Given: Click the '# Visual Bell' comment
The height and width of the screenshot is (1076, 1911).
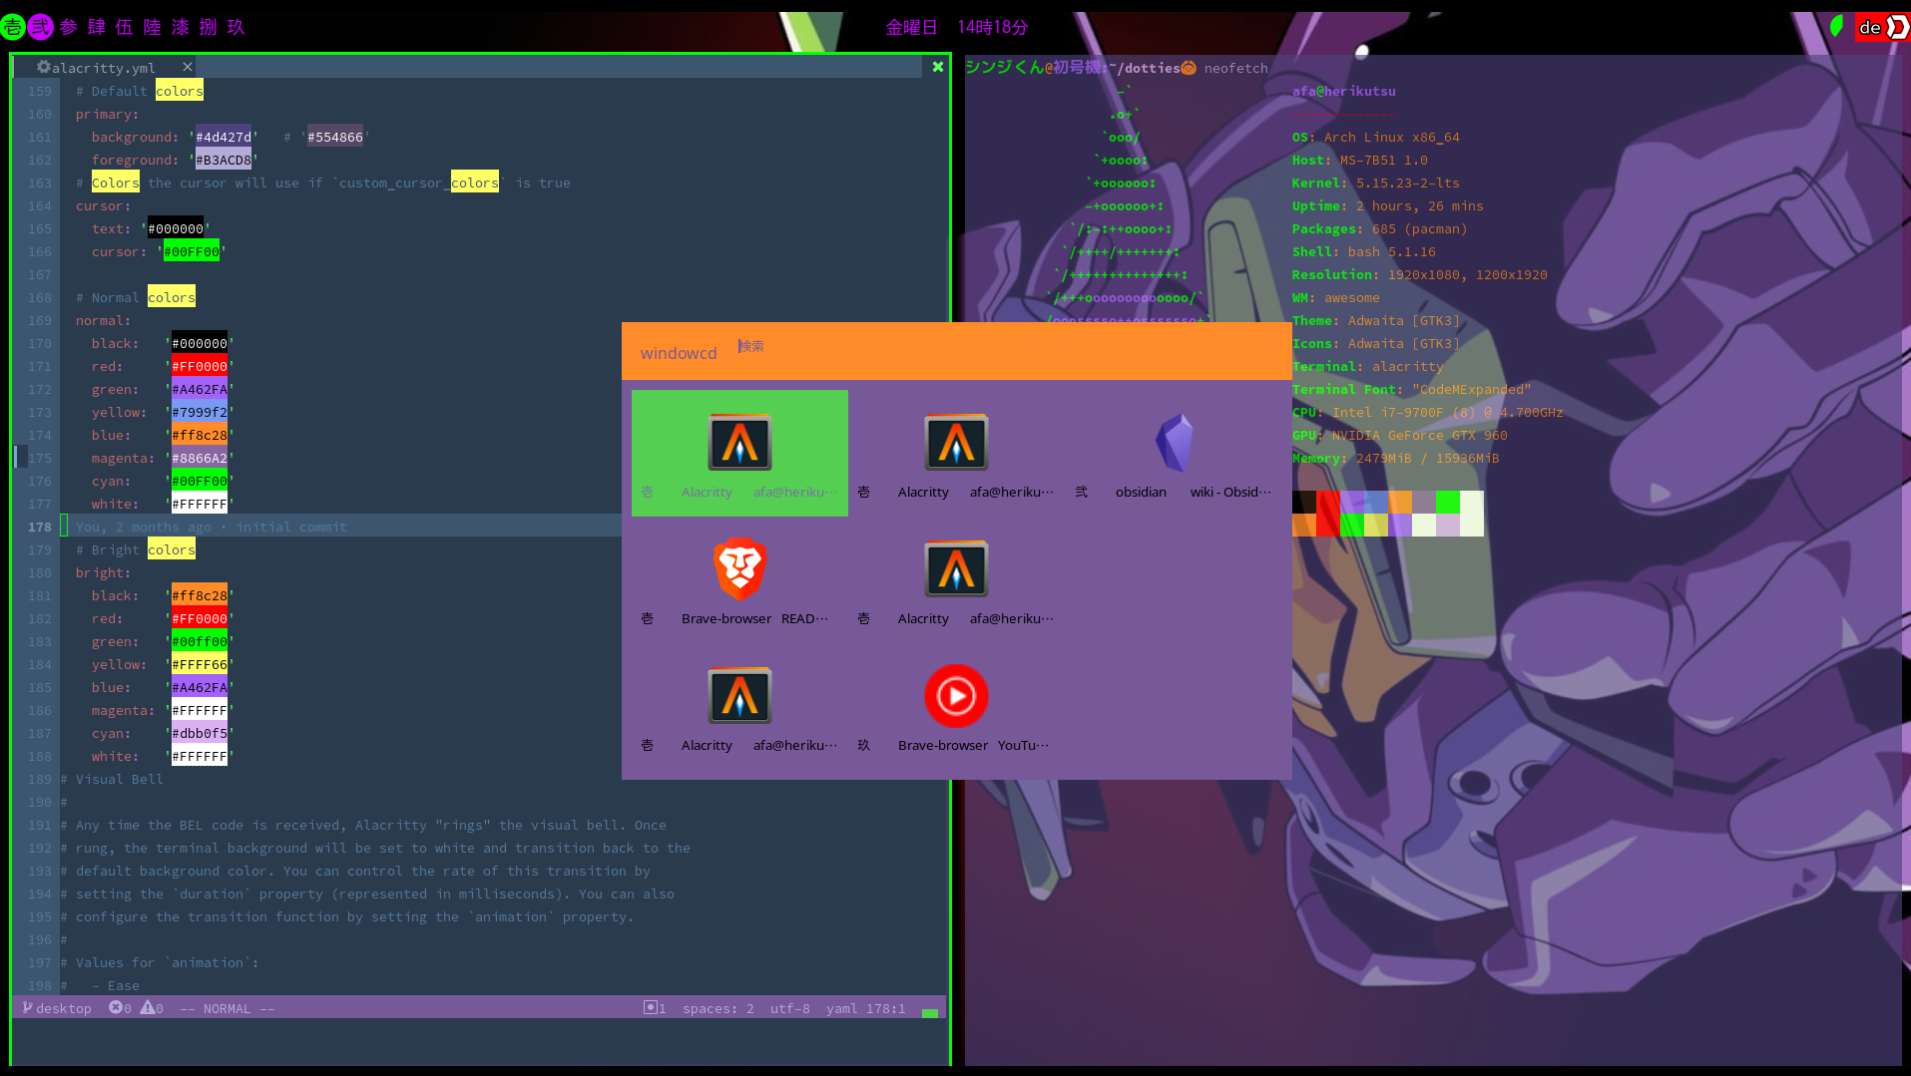Looking at the screenshot, I should coord(111,779).
